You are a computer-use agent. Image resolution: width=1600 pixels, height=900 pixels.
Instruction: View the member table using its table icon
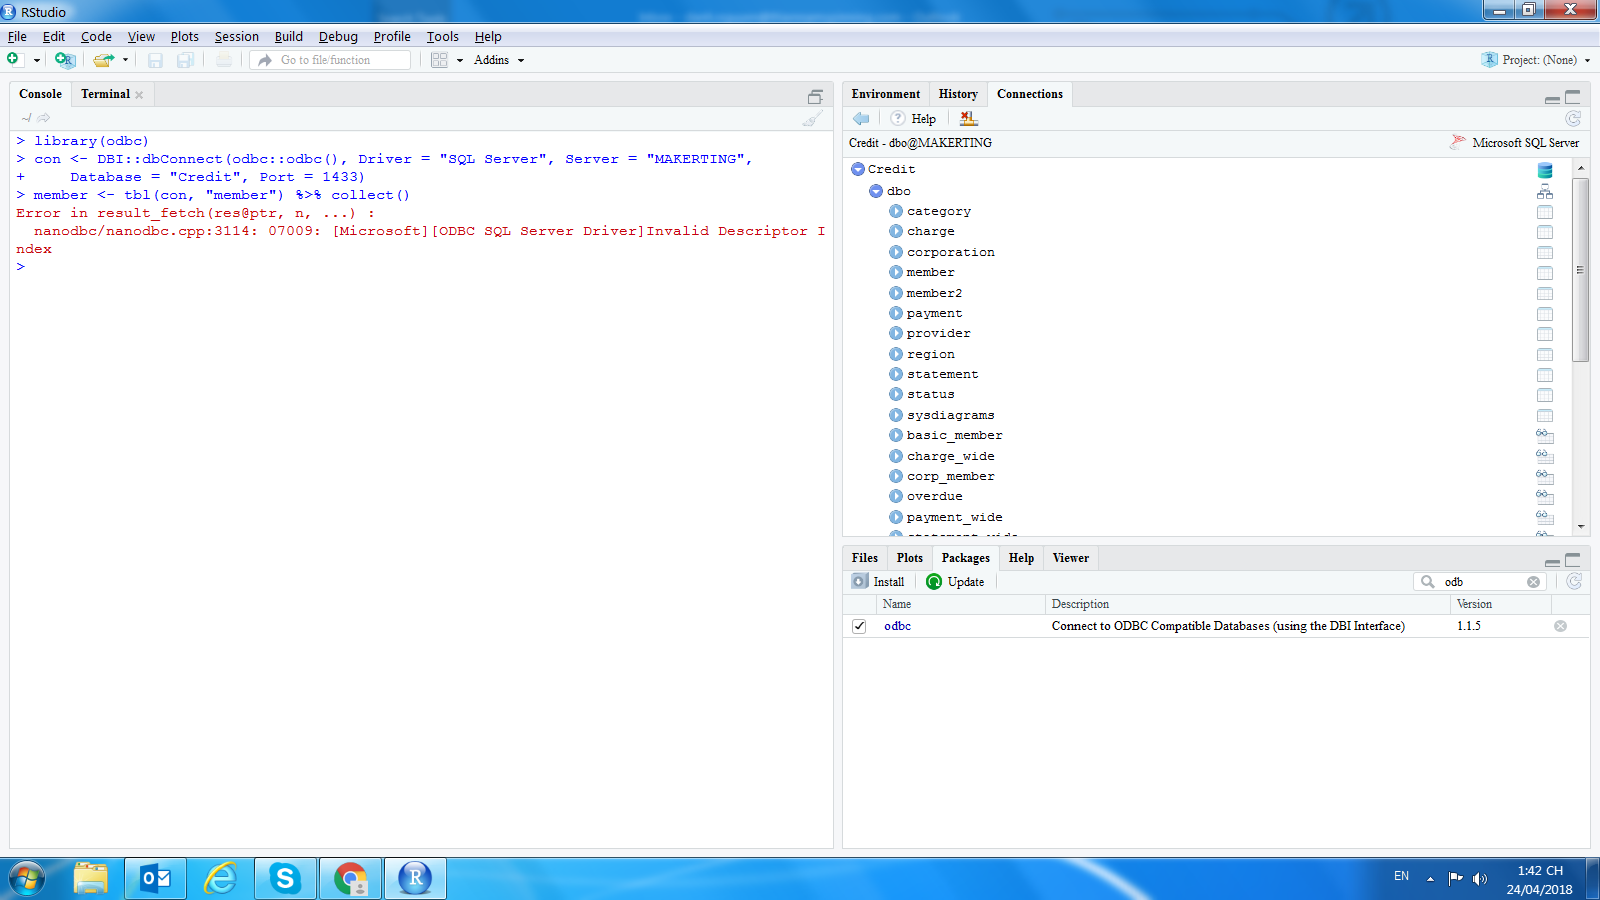pos(1545,272)
